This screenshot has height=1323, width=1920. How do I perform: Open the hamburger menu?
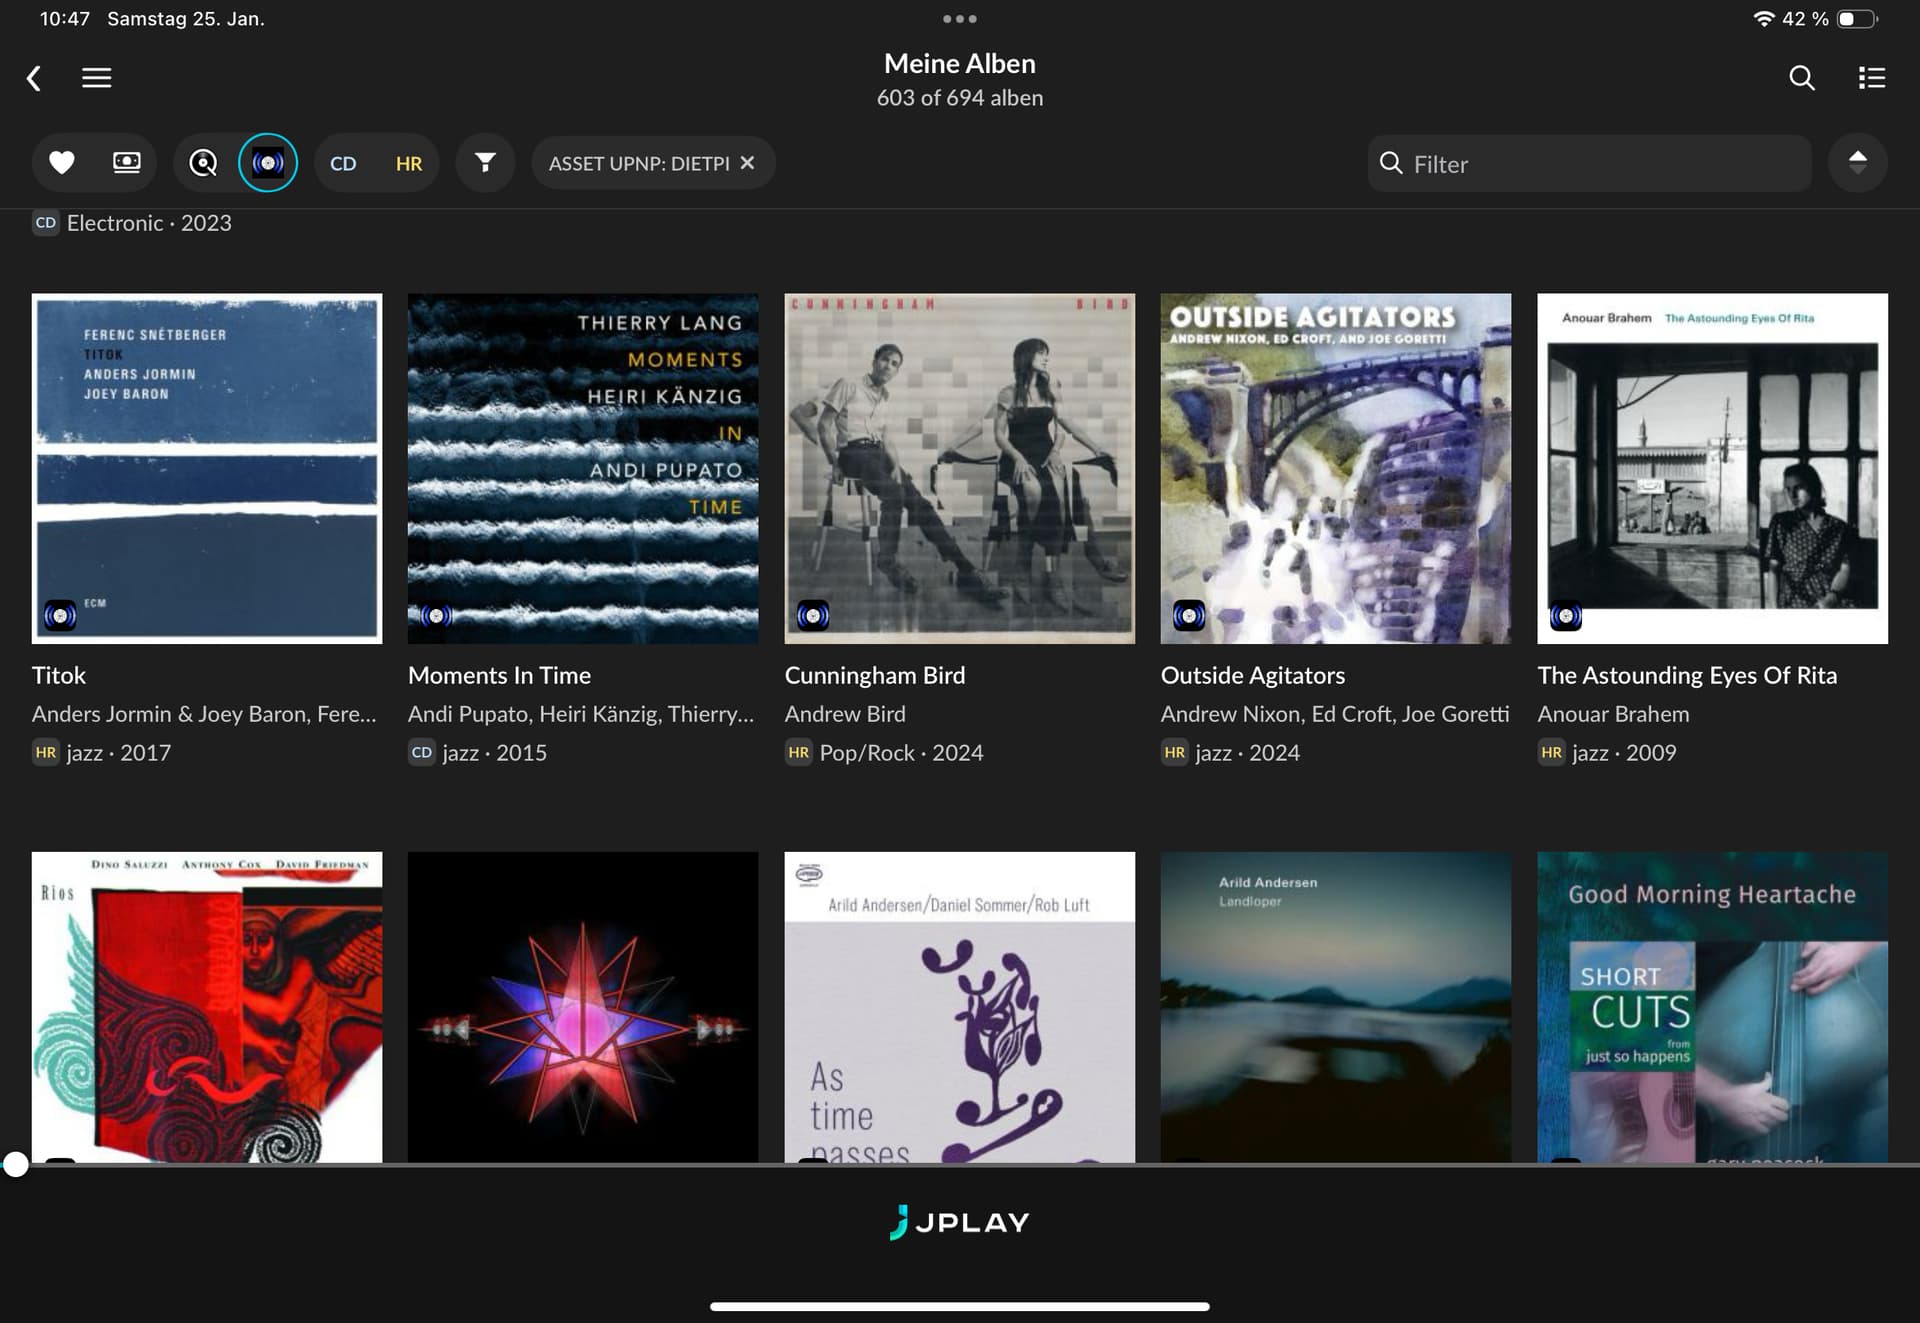[x=96, y=78]
